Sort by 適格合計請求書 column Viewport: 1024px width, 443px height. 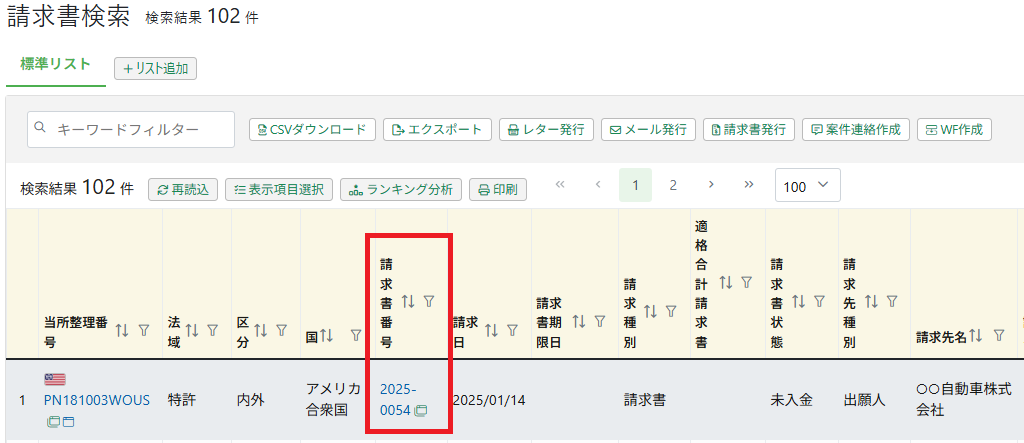coord(726,282)
